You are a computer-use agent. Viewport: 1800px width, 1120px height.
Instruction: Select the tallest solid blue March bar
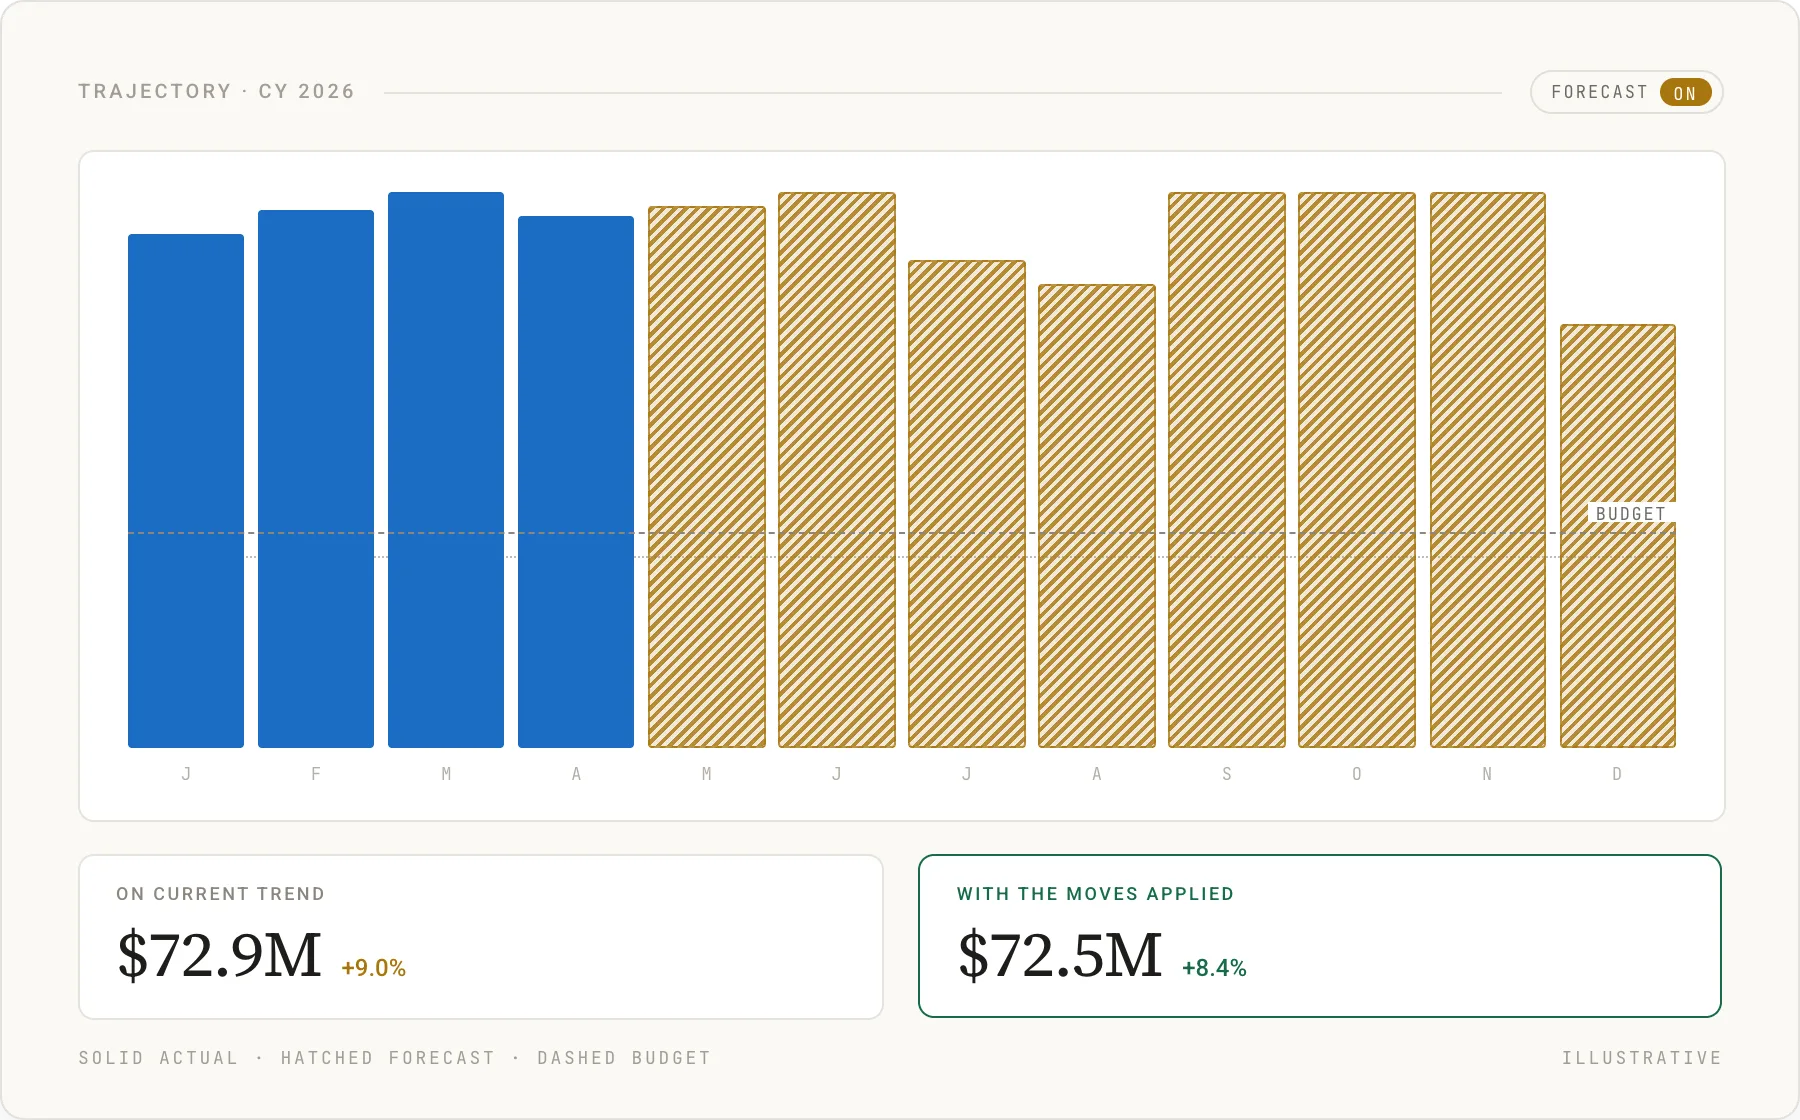446,470
